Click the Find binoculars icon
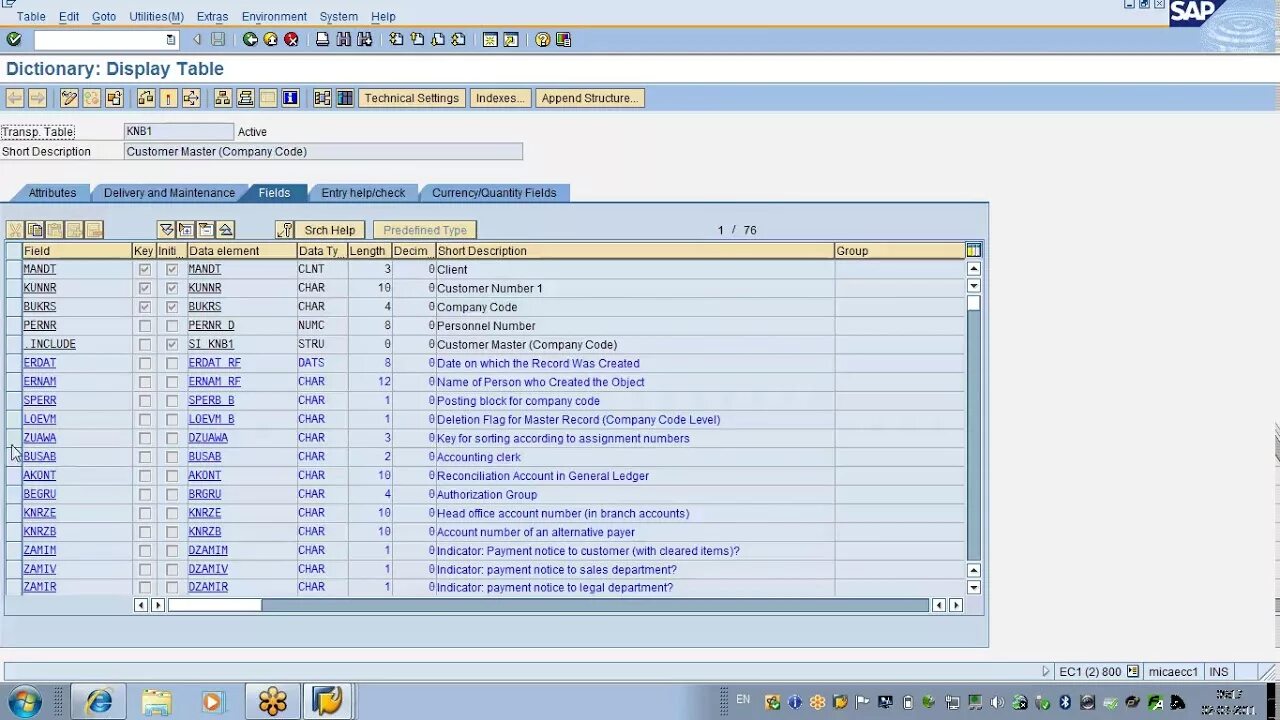1280x720 pixels. tap(344, 39)
